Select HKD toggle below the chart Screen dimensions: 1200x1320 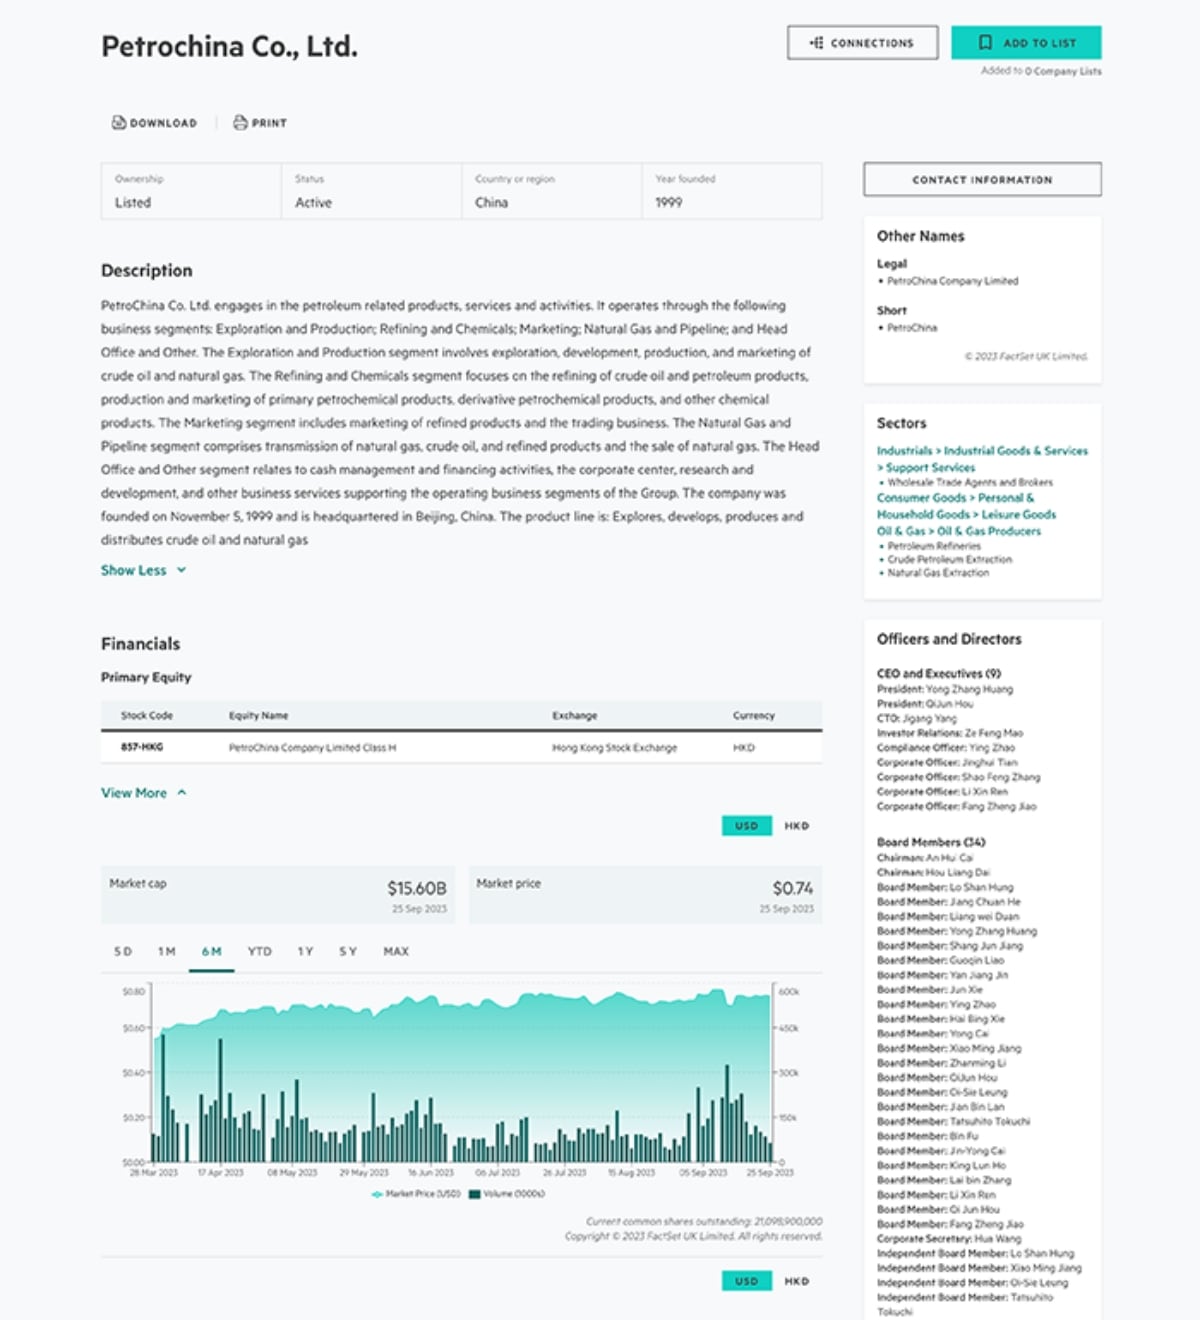pos(797,1281)
